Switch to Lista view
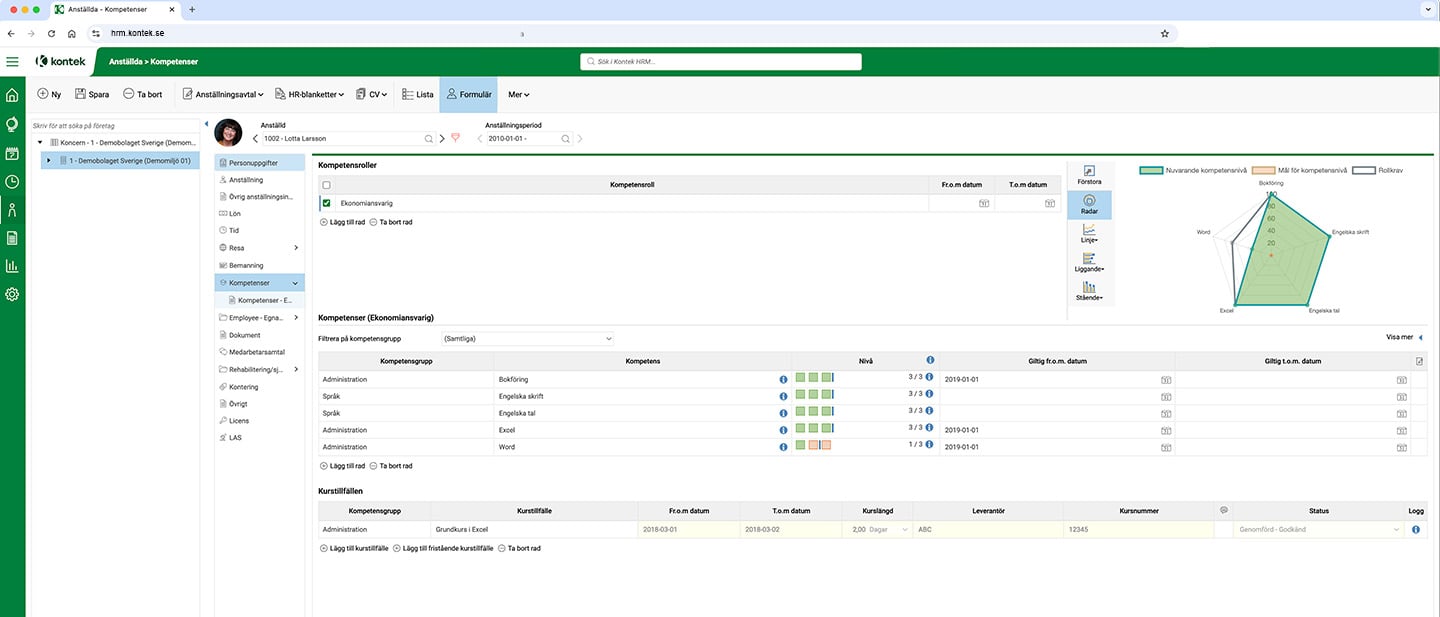 coord(418,94)
